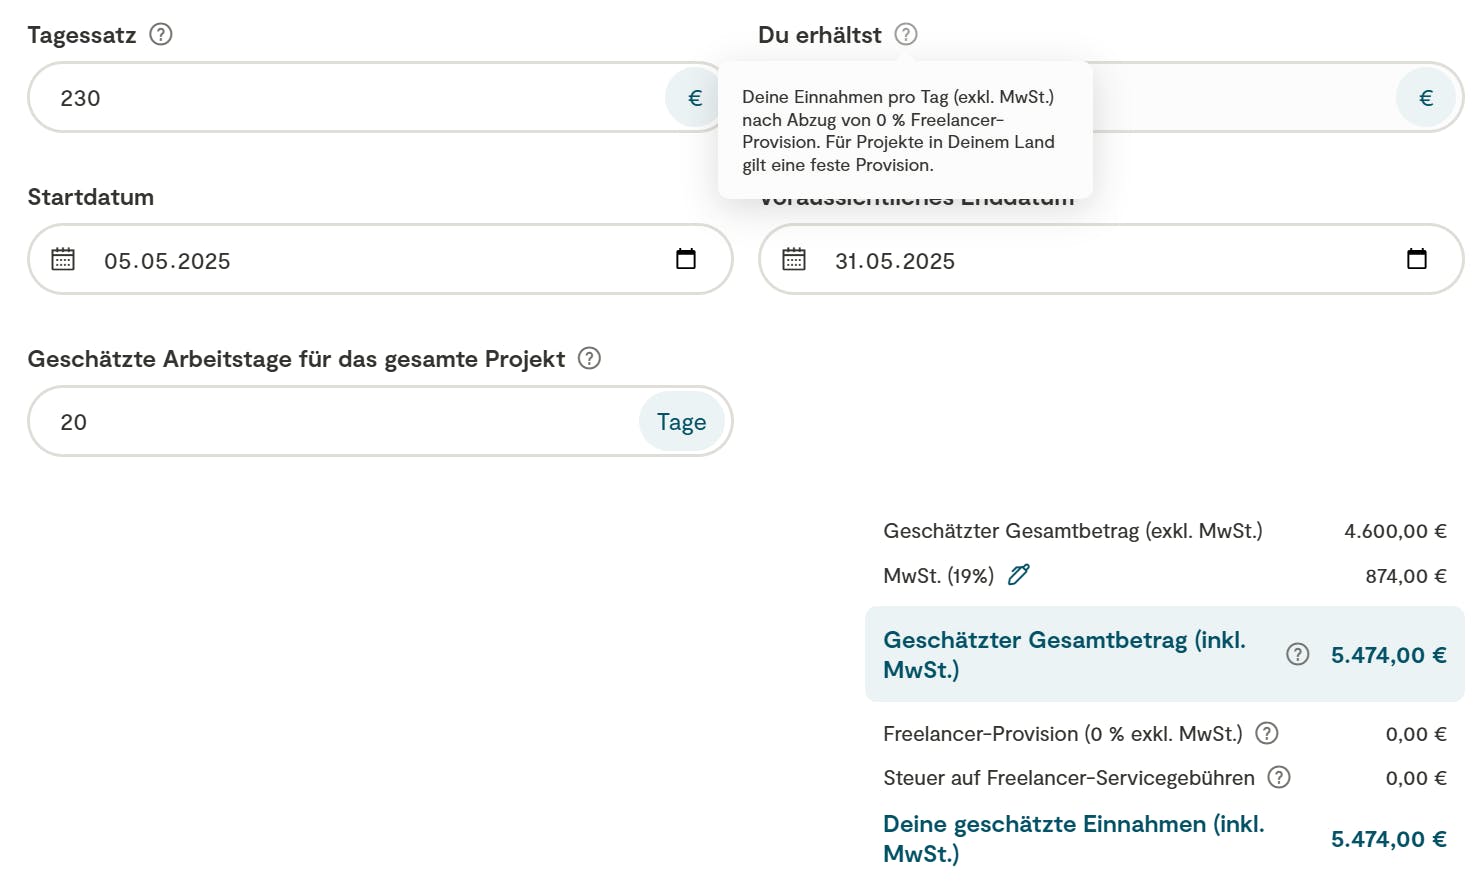
Task: Click the euro badge in the Du erhältst field
Action: pyautogui.click(x=1426, y=98)
